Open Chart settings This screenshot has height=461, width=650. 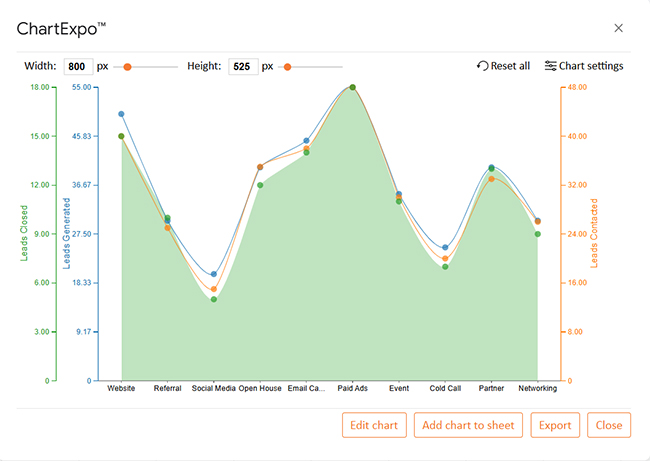pos(583,66)
